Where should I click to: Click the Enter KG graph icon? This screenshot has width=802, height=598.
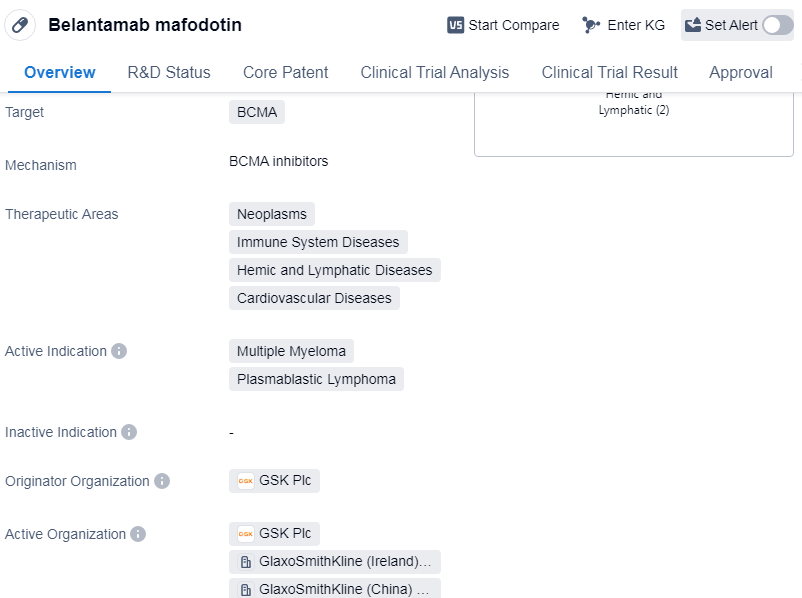coord(591,25)
